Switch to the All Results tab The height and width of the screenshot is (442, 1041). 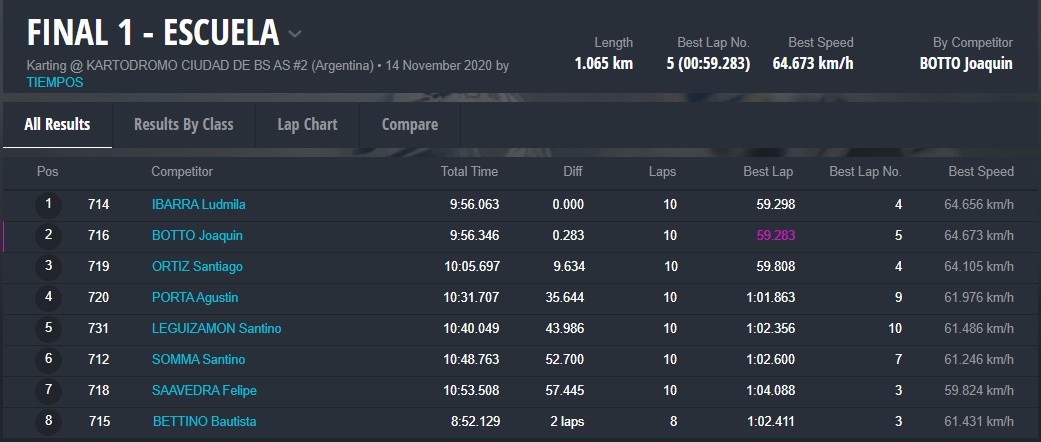coord(57,125)
